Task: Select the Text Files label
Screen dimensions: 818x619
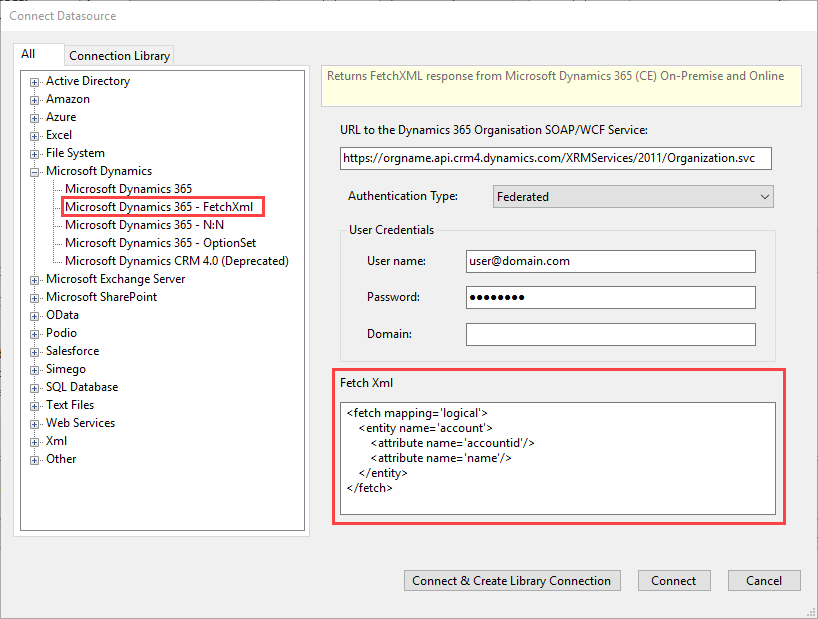Action: tap(70, 405)
